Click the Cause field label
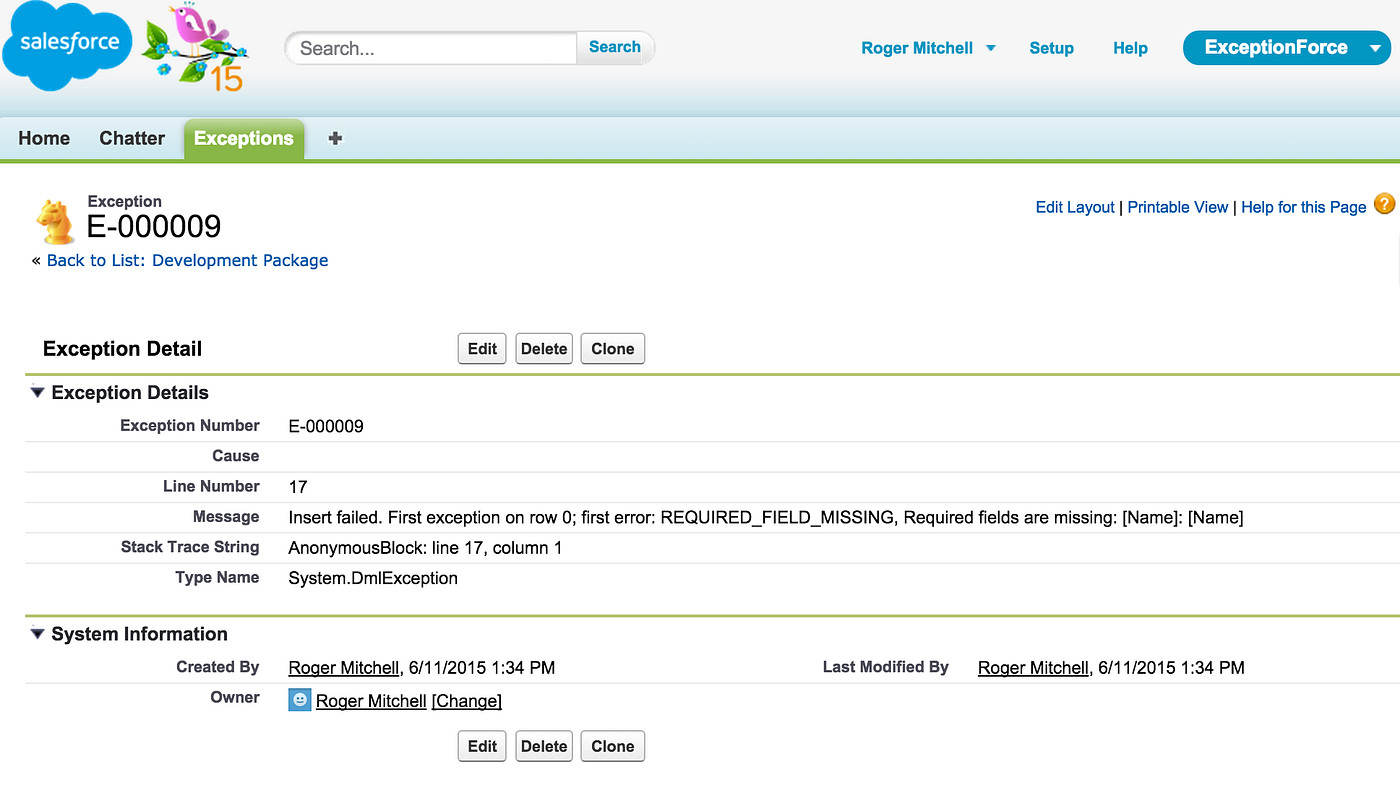Screen dimensions: 1400x804 click(236, 456)
